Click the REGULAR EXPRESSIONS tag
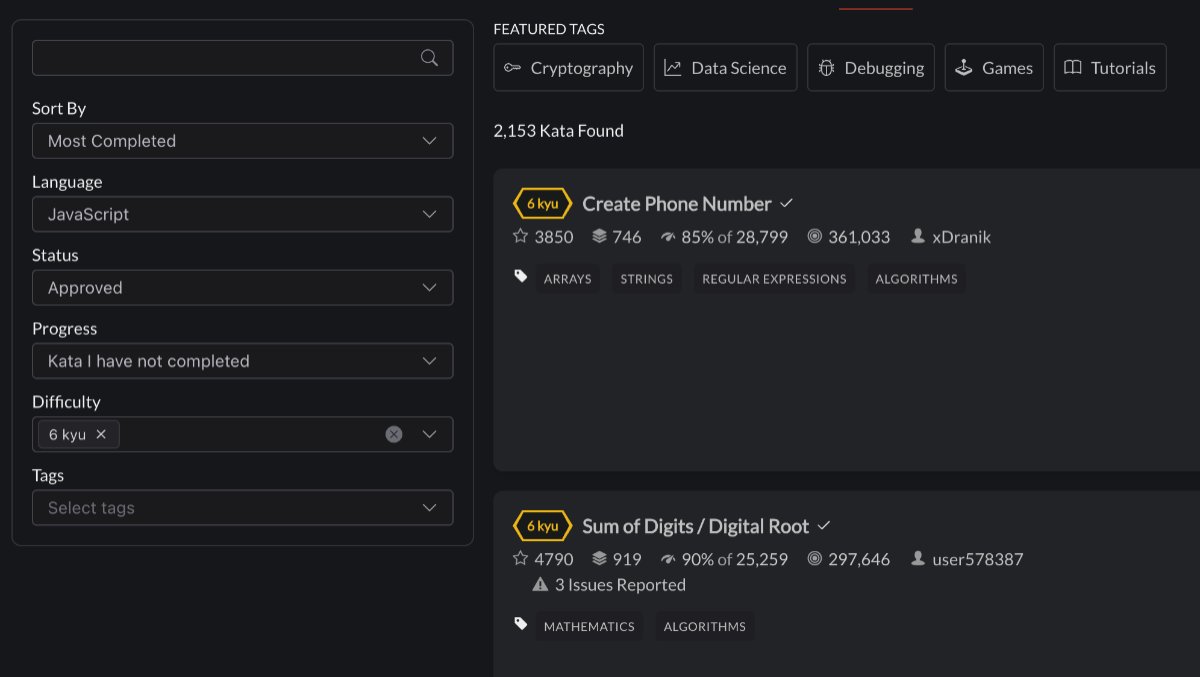1200x677 pixels. click(774, 279)
